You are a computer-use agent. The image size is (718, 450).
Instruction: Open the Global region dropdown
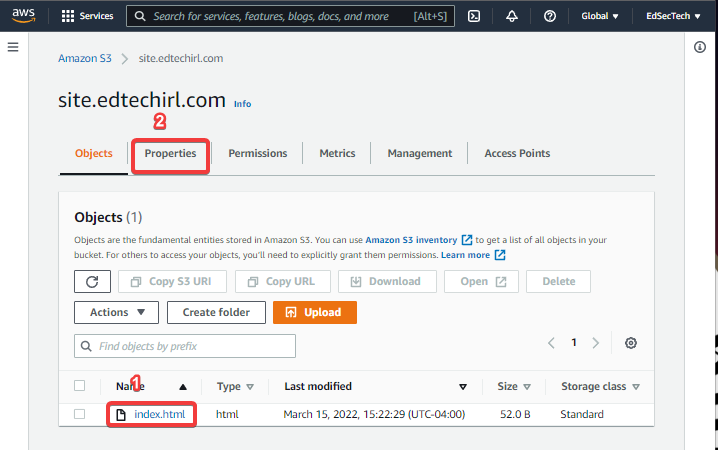(x=600, y=16)
